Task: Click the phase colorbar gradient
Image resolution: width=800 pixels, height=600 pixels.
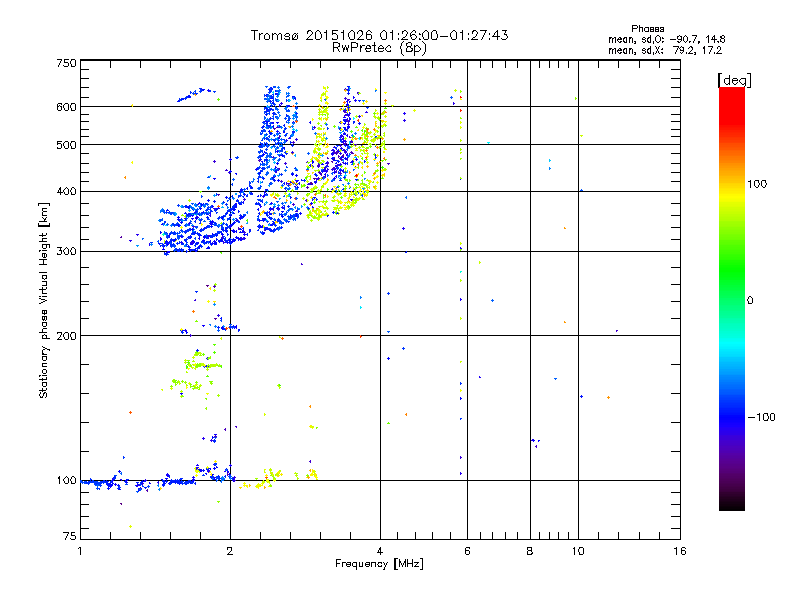Action: (732, 299)
